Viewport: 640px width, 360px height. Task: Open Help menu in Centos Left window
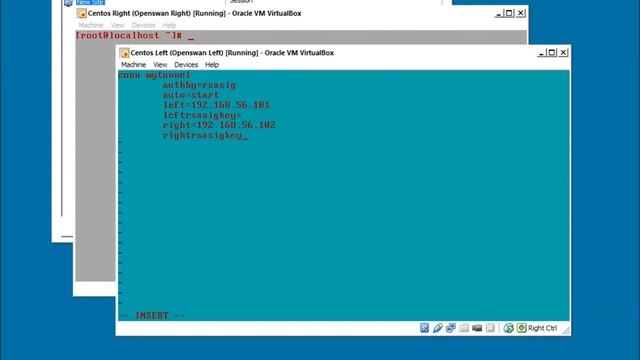tap(212, 65)
